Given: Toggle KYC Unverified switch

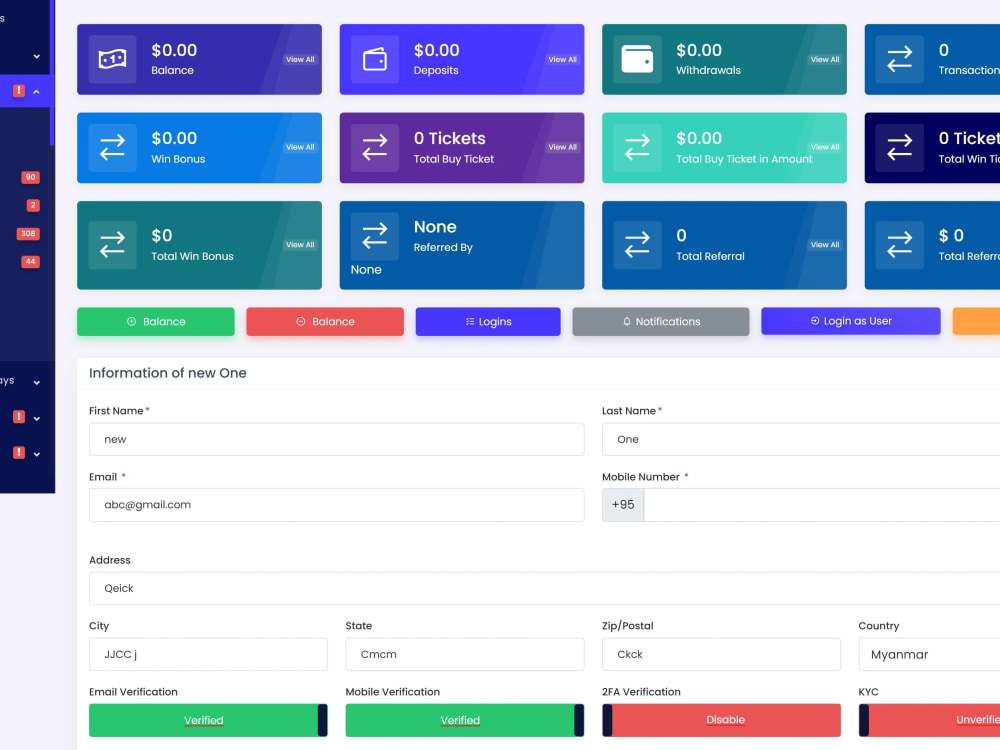Looking at the screenshot, I should [929, 720].
